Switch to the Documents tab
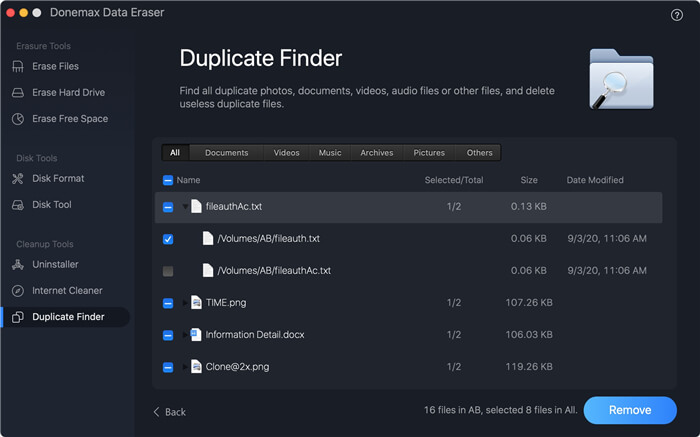 click(x=226, y=153)
